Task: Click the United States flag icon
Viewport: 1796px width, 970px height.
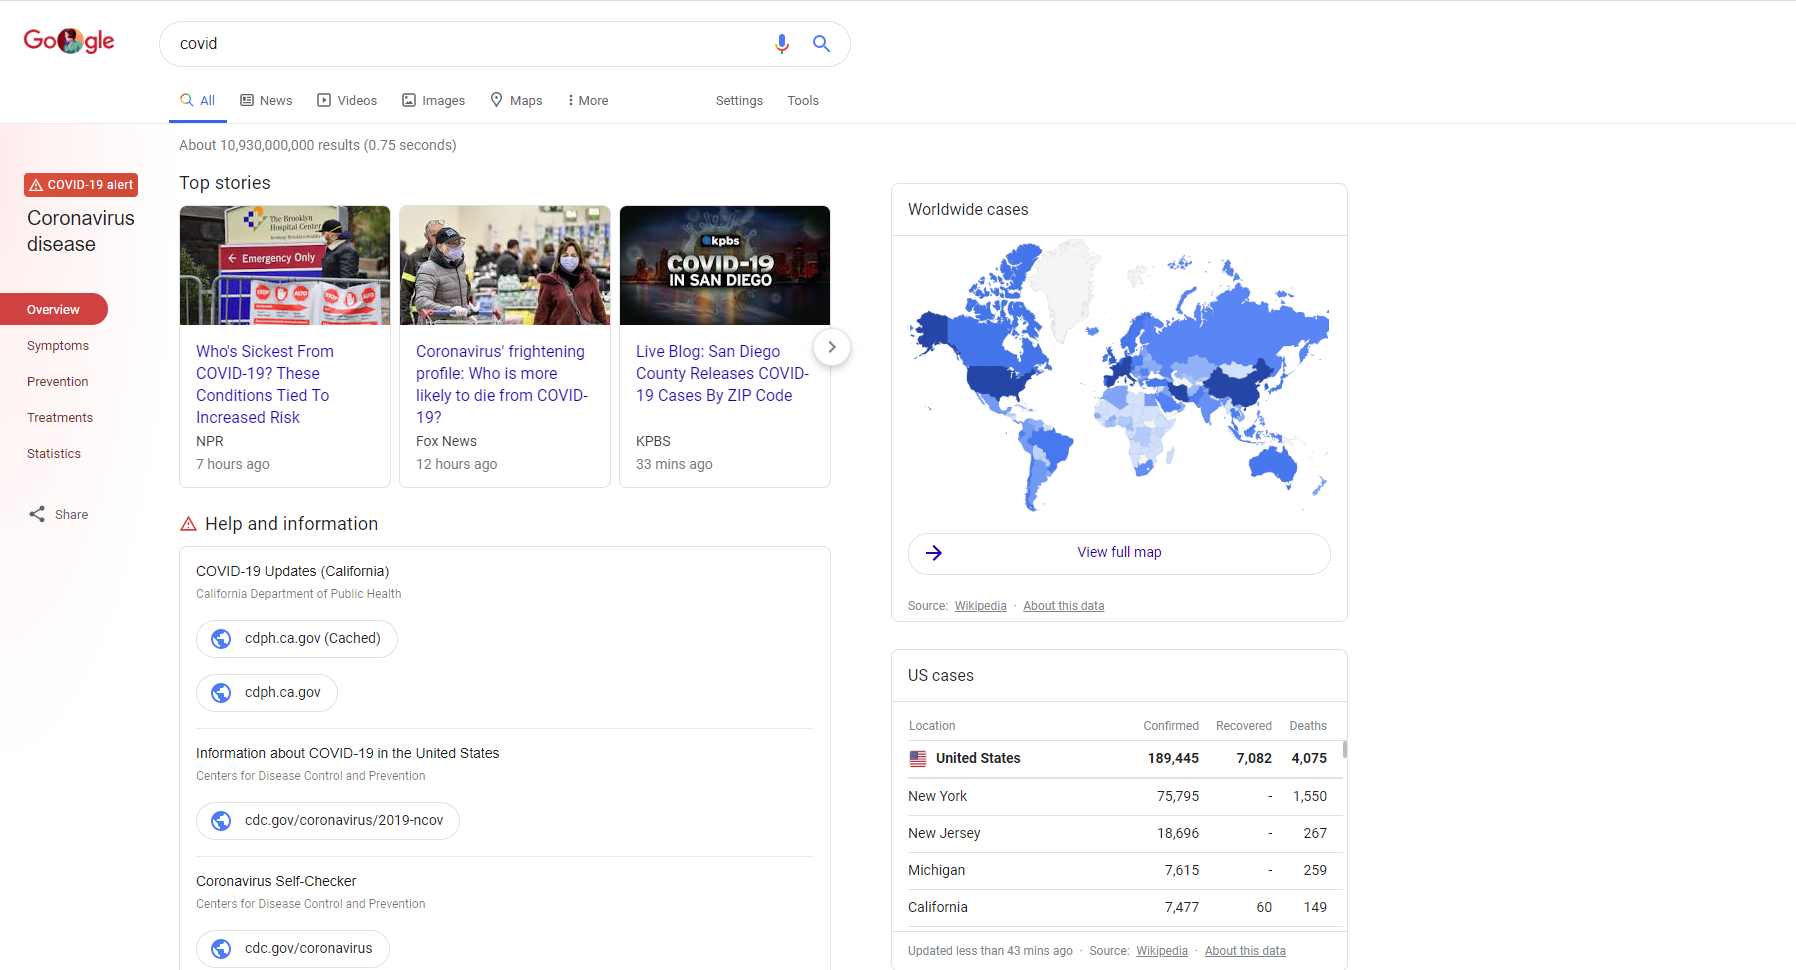Action: coord(918,759)
